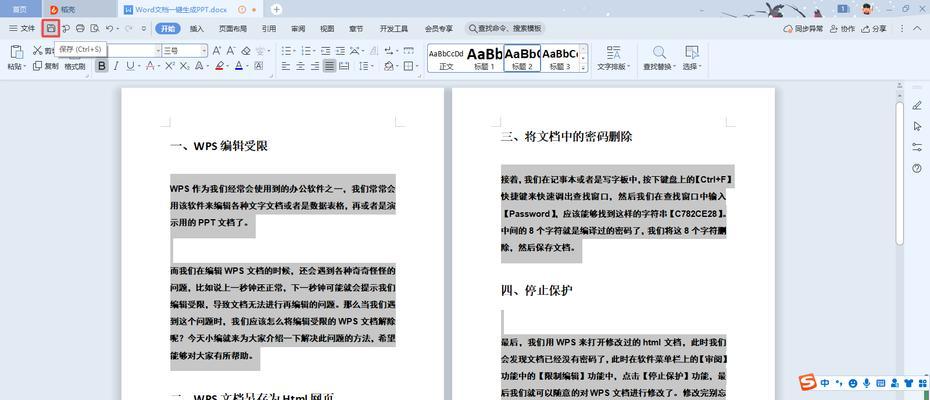The height and width of the screenshot is (400, 930).
Task: Click the Clear Formatting eraser icon
Action: pyautogui.click(x=246, y=51)
